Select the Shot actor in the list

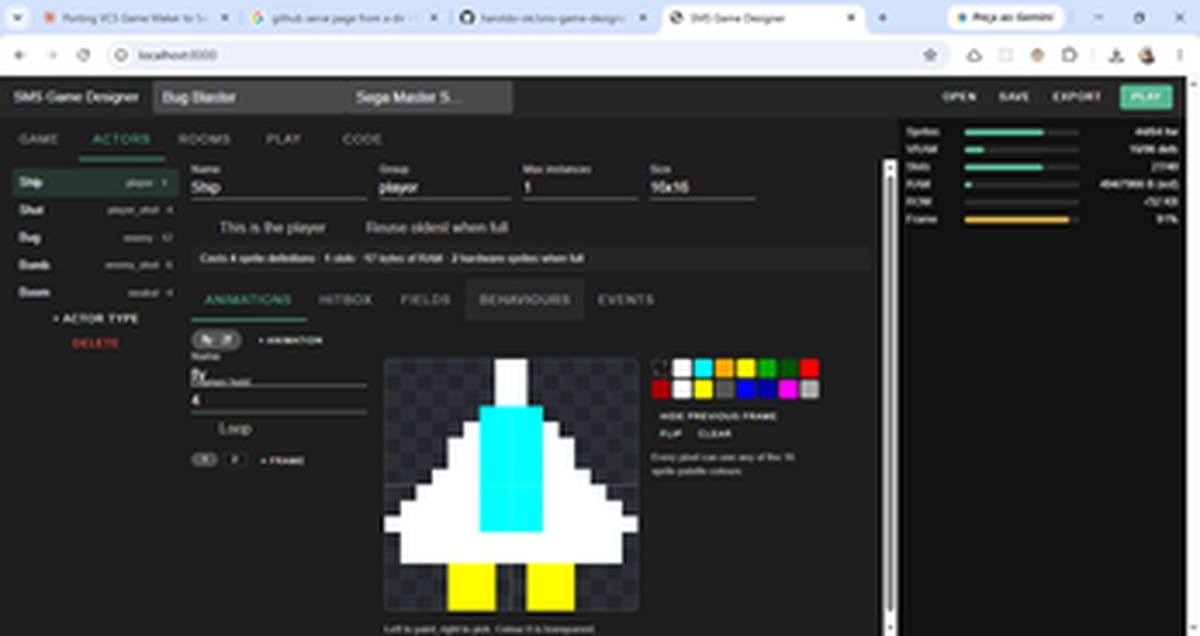[96, 210]
